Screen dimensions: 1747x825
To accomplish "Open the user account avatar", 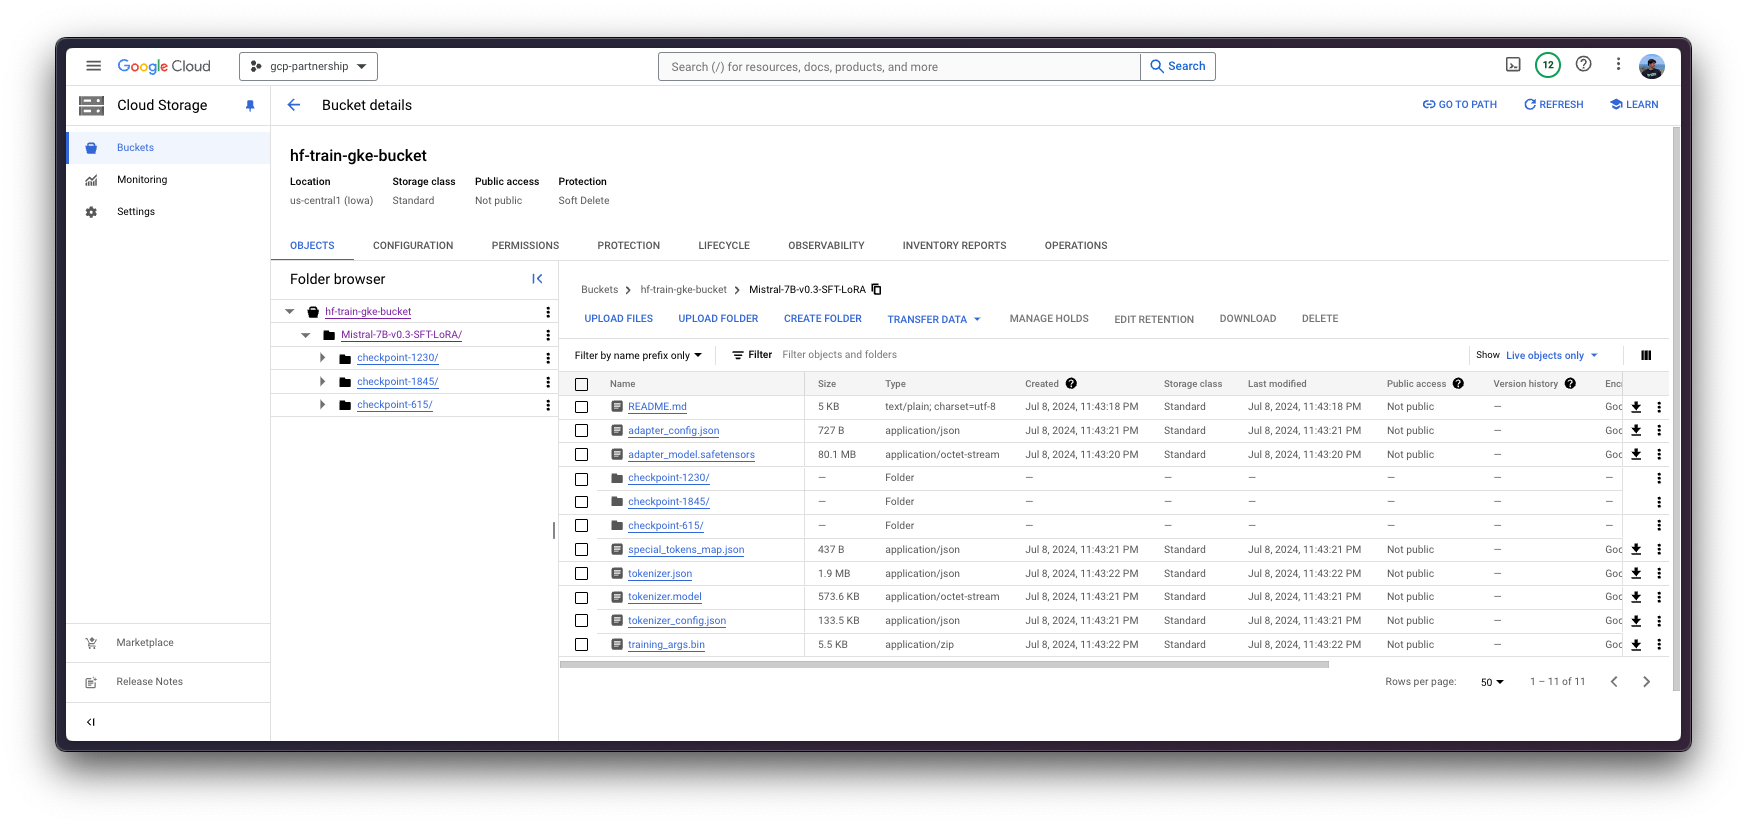I will 1651,66.
